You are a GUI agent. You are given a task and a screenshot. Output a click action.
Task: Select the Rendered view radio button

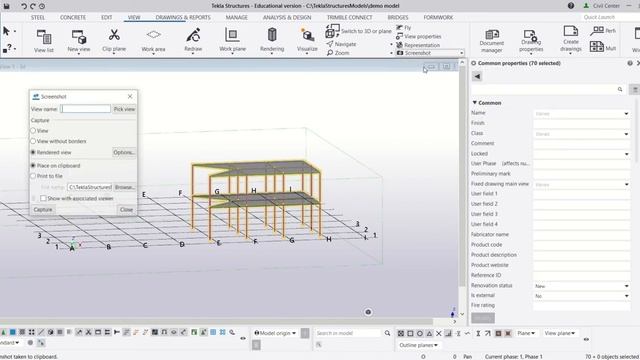coord(33,152)
